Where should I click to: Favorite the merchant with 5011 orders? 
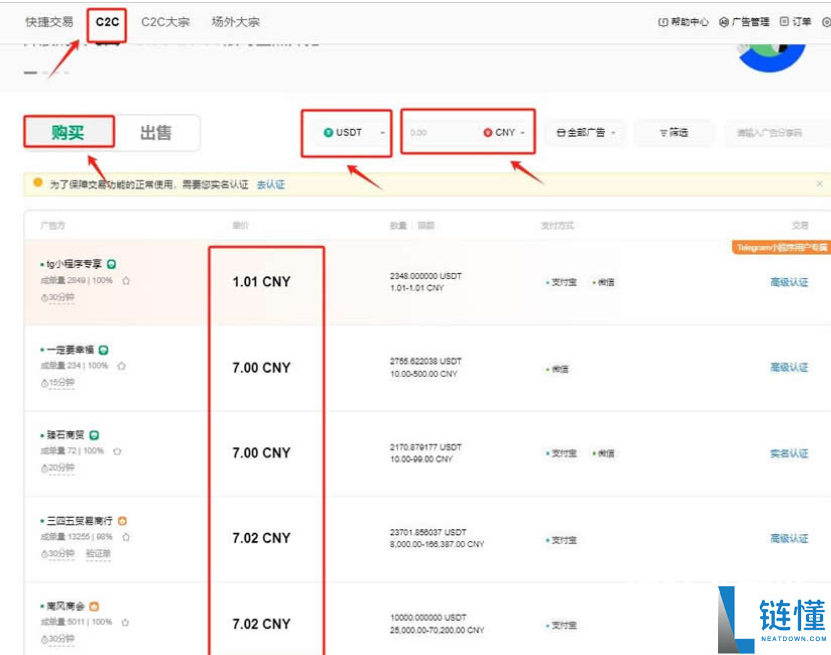click(125, 622)
